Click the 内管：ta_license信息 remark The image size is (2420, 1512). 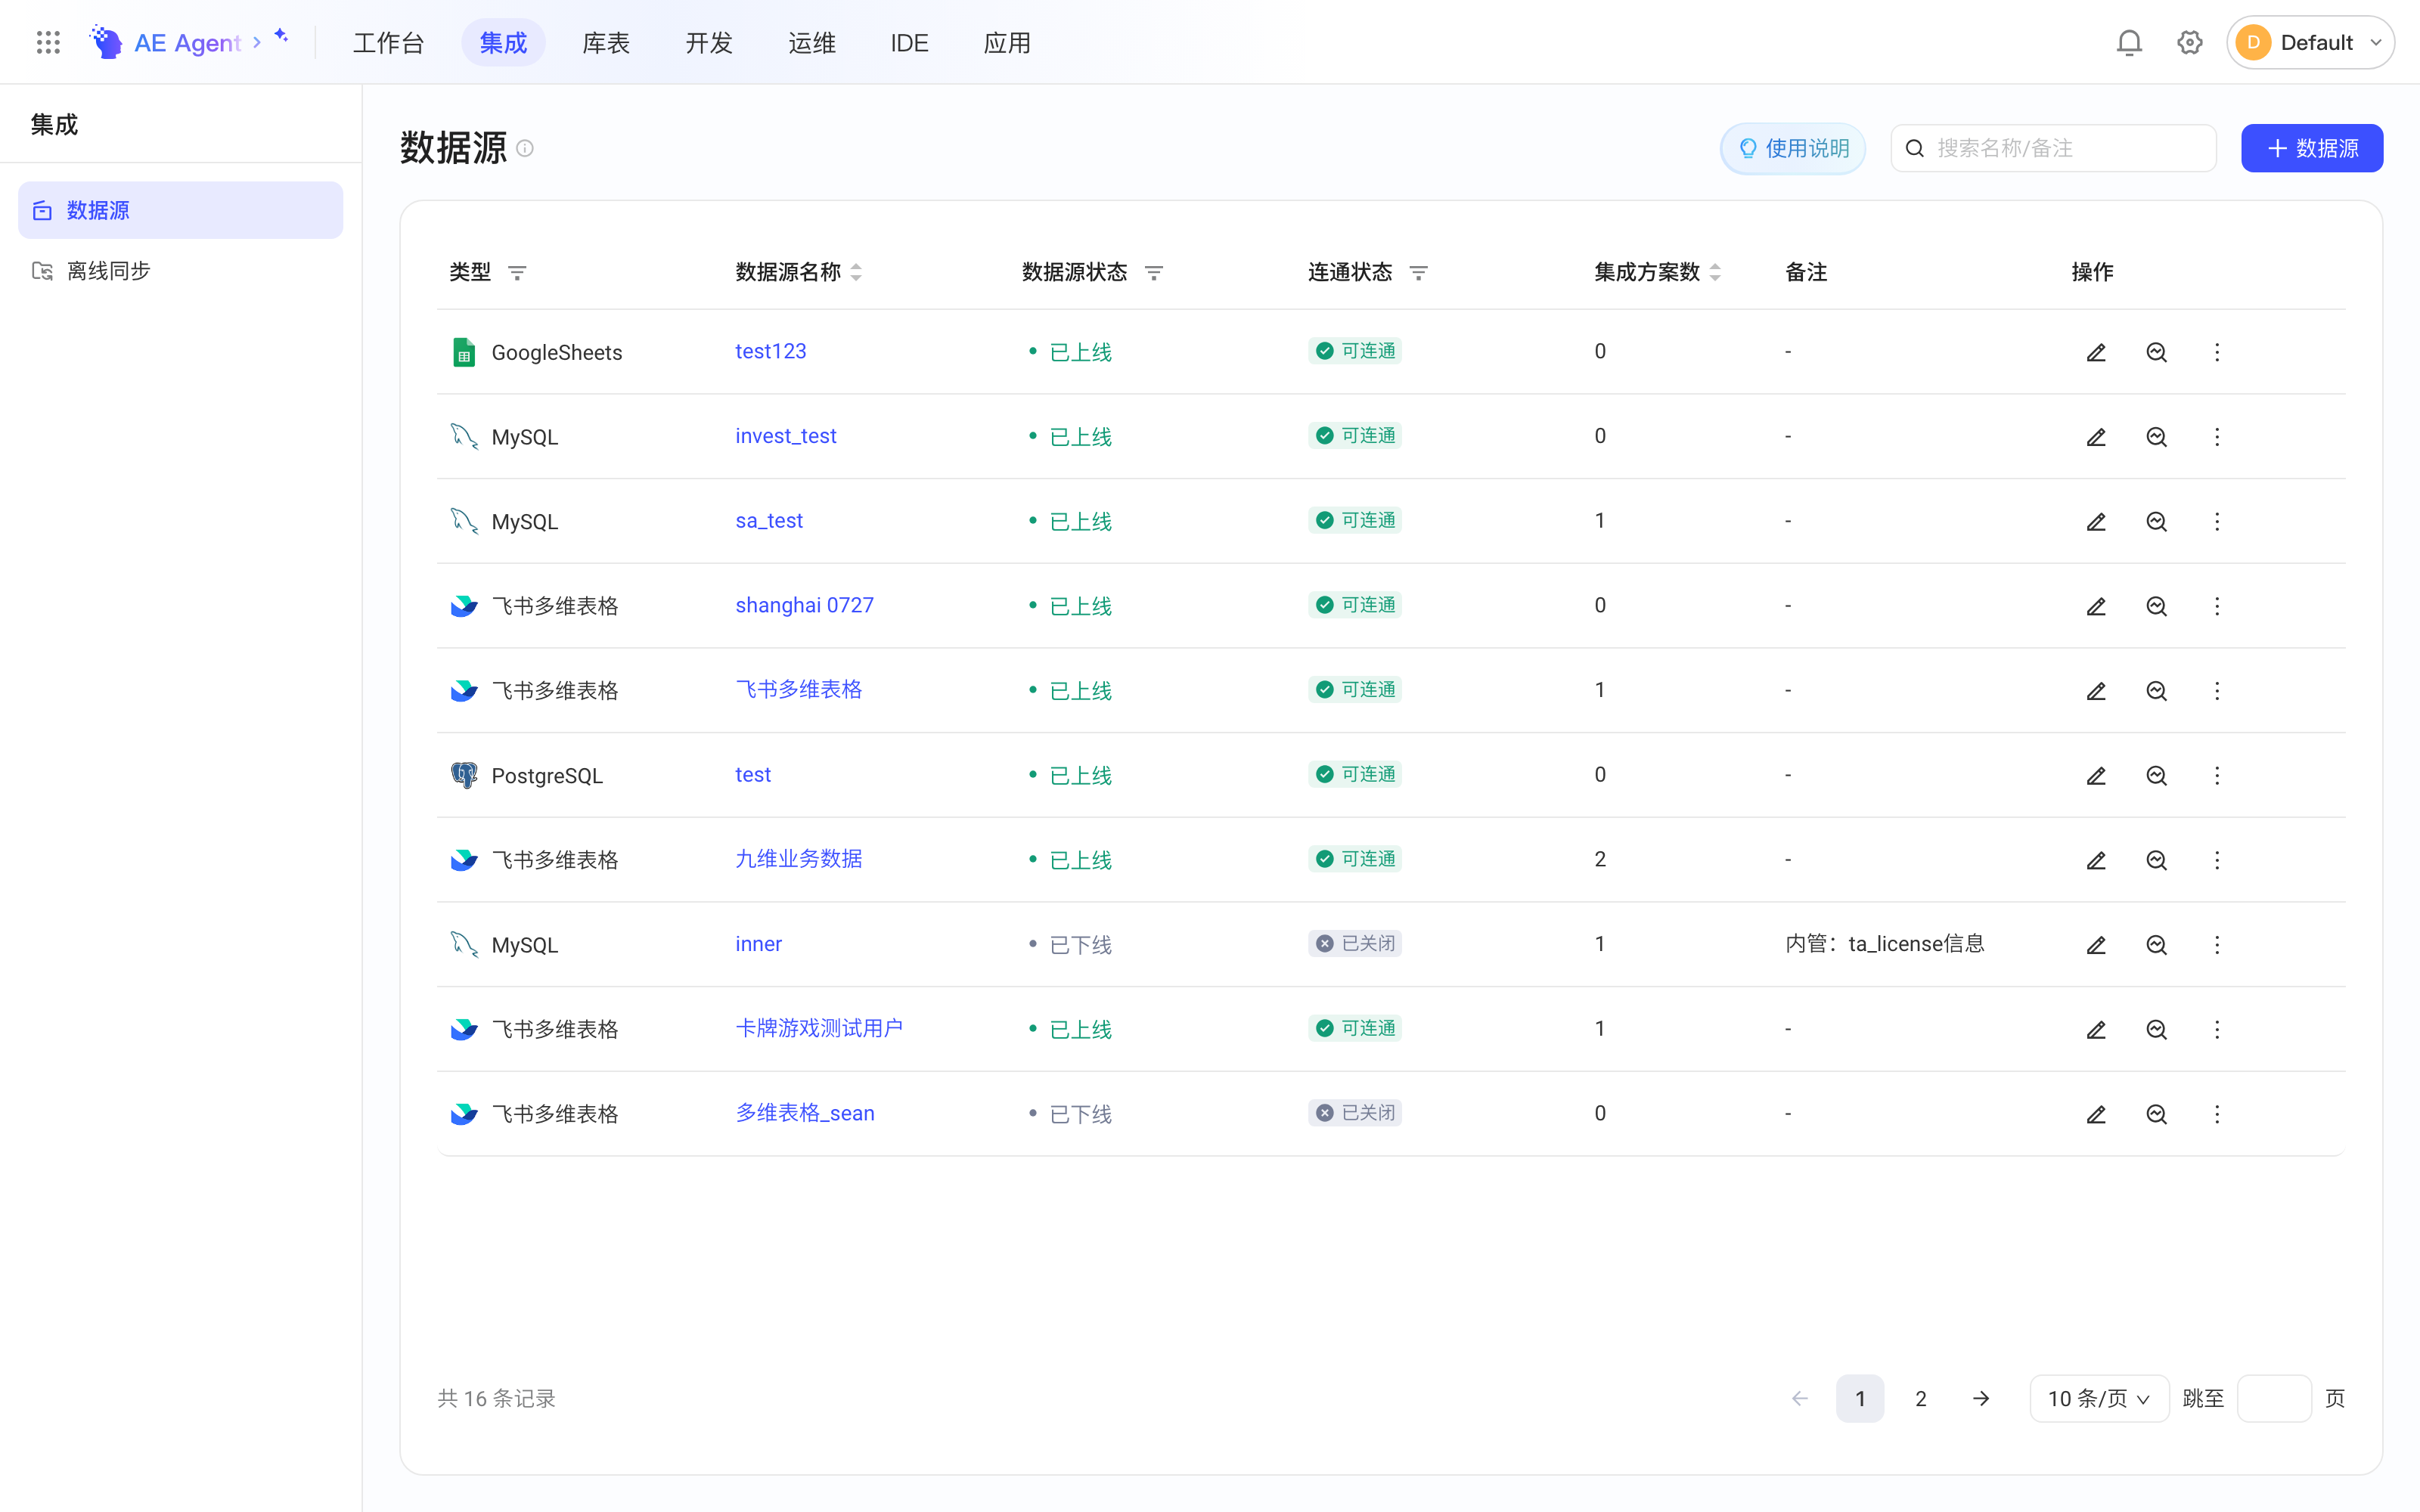click(x=1884, y=944)
